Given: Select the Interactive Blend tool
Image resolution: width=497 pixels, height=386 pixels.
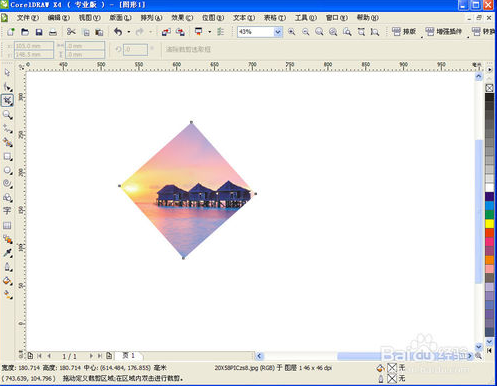Looking at the screenshot, I should click(x=7, y=239).
